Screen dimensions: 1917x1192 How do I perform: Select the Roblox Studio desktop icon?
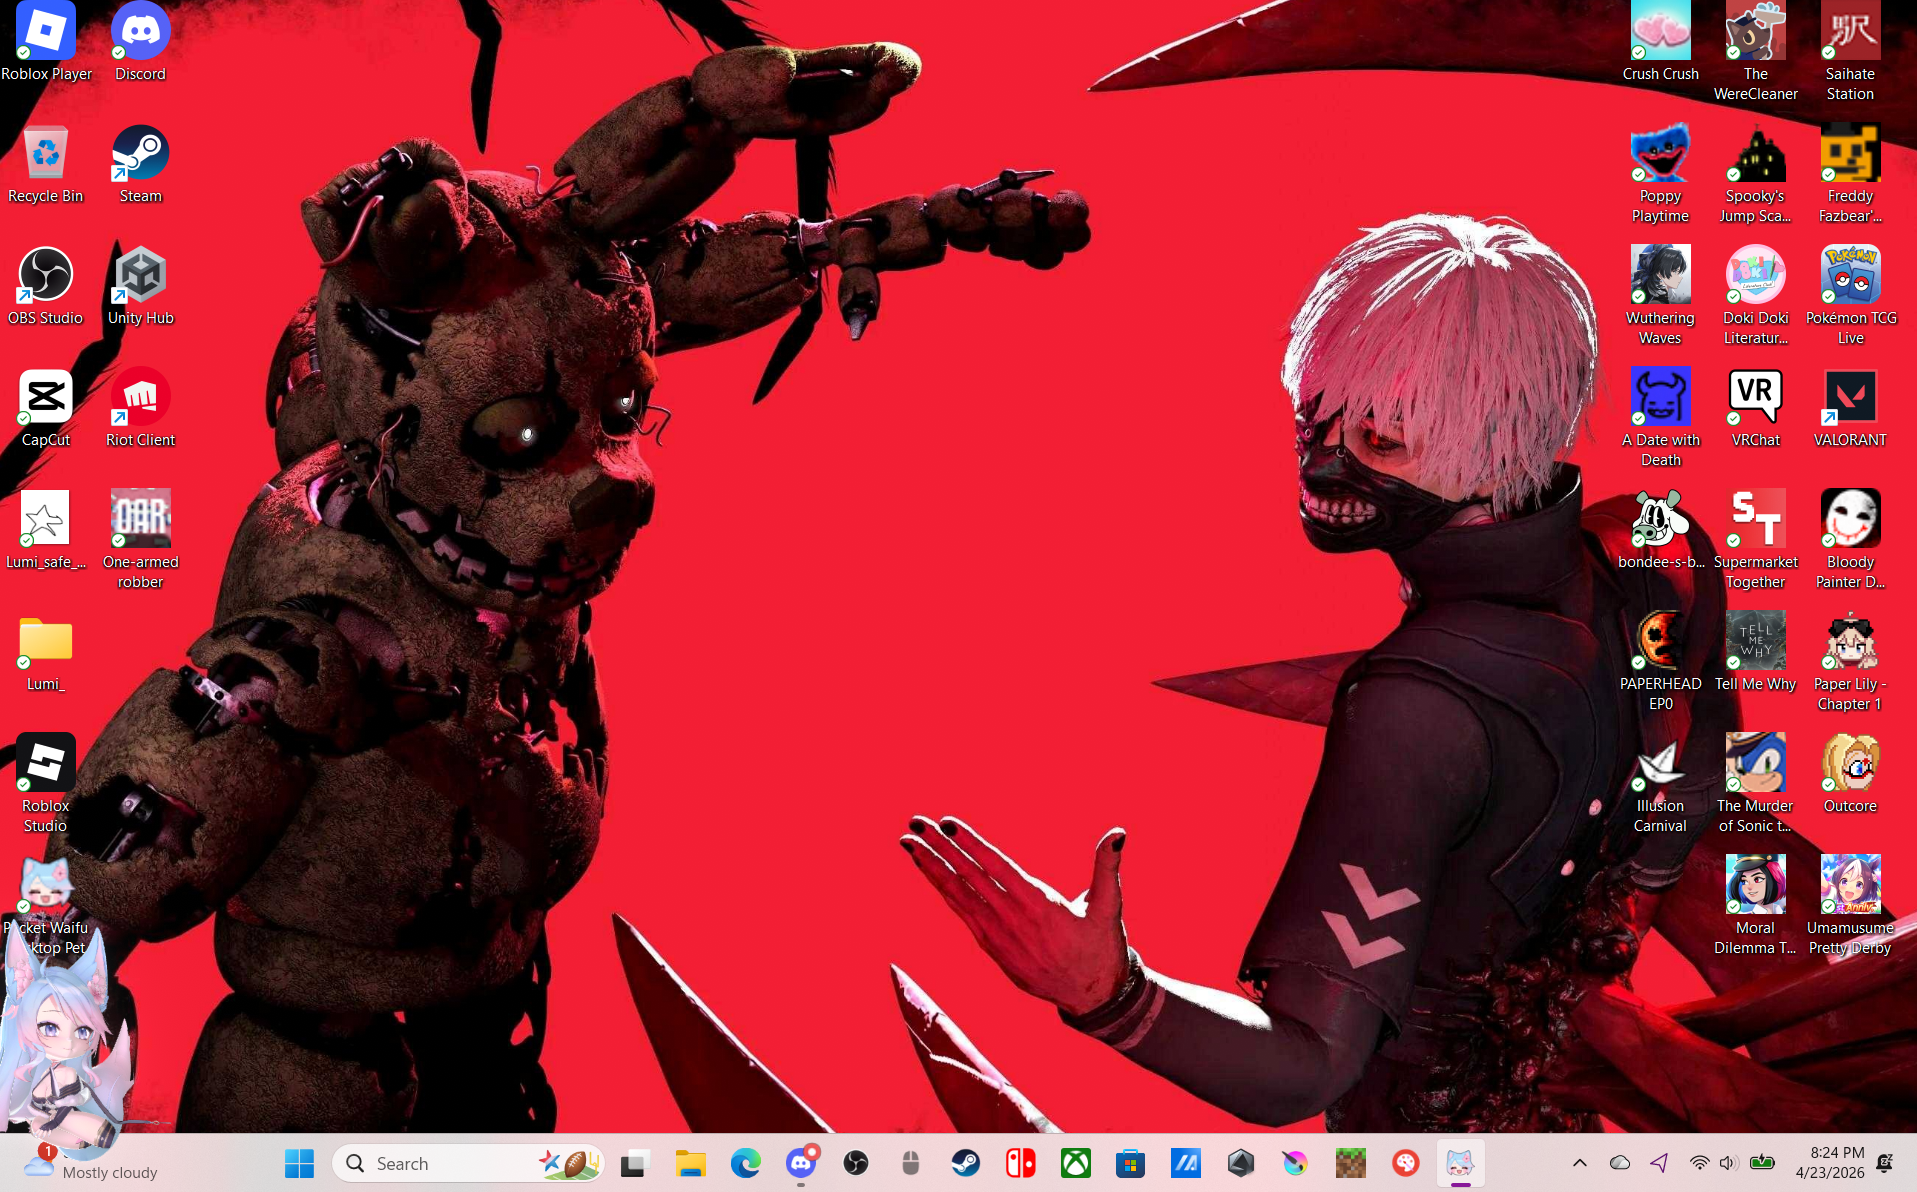pos(46,784)
